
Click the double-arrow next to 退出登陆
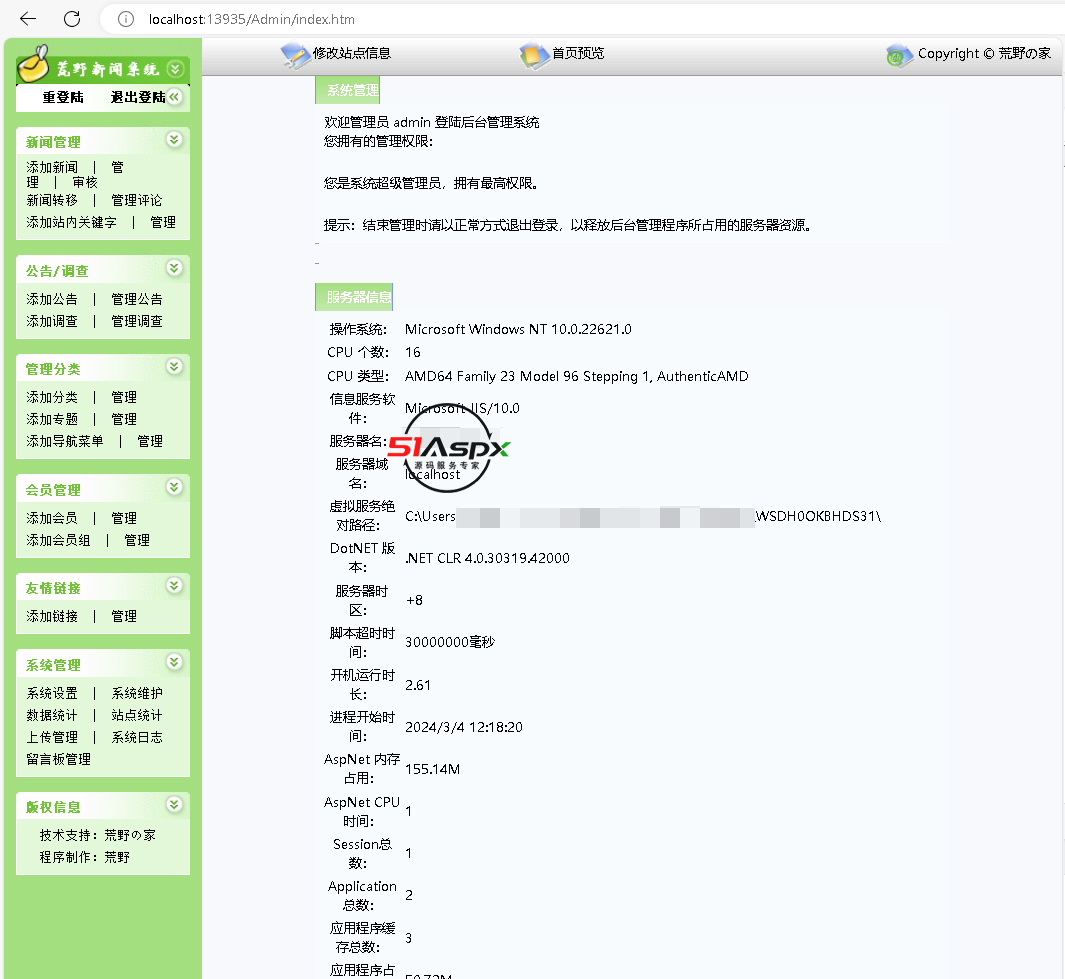tap(175, 97)
